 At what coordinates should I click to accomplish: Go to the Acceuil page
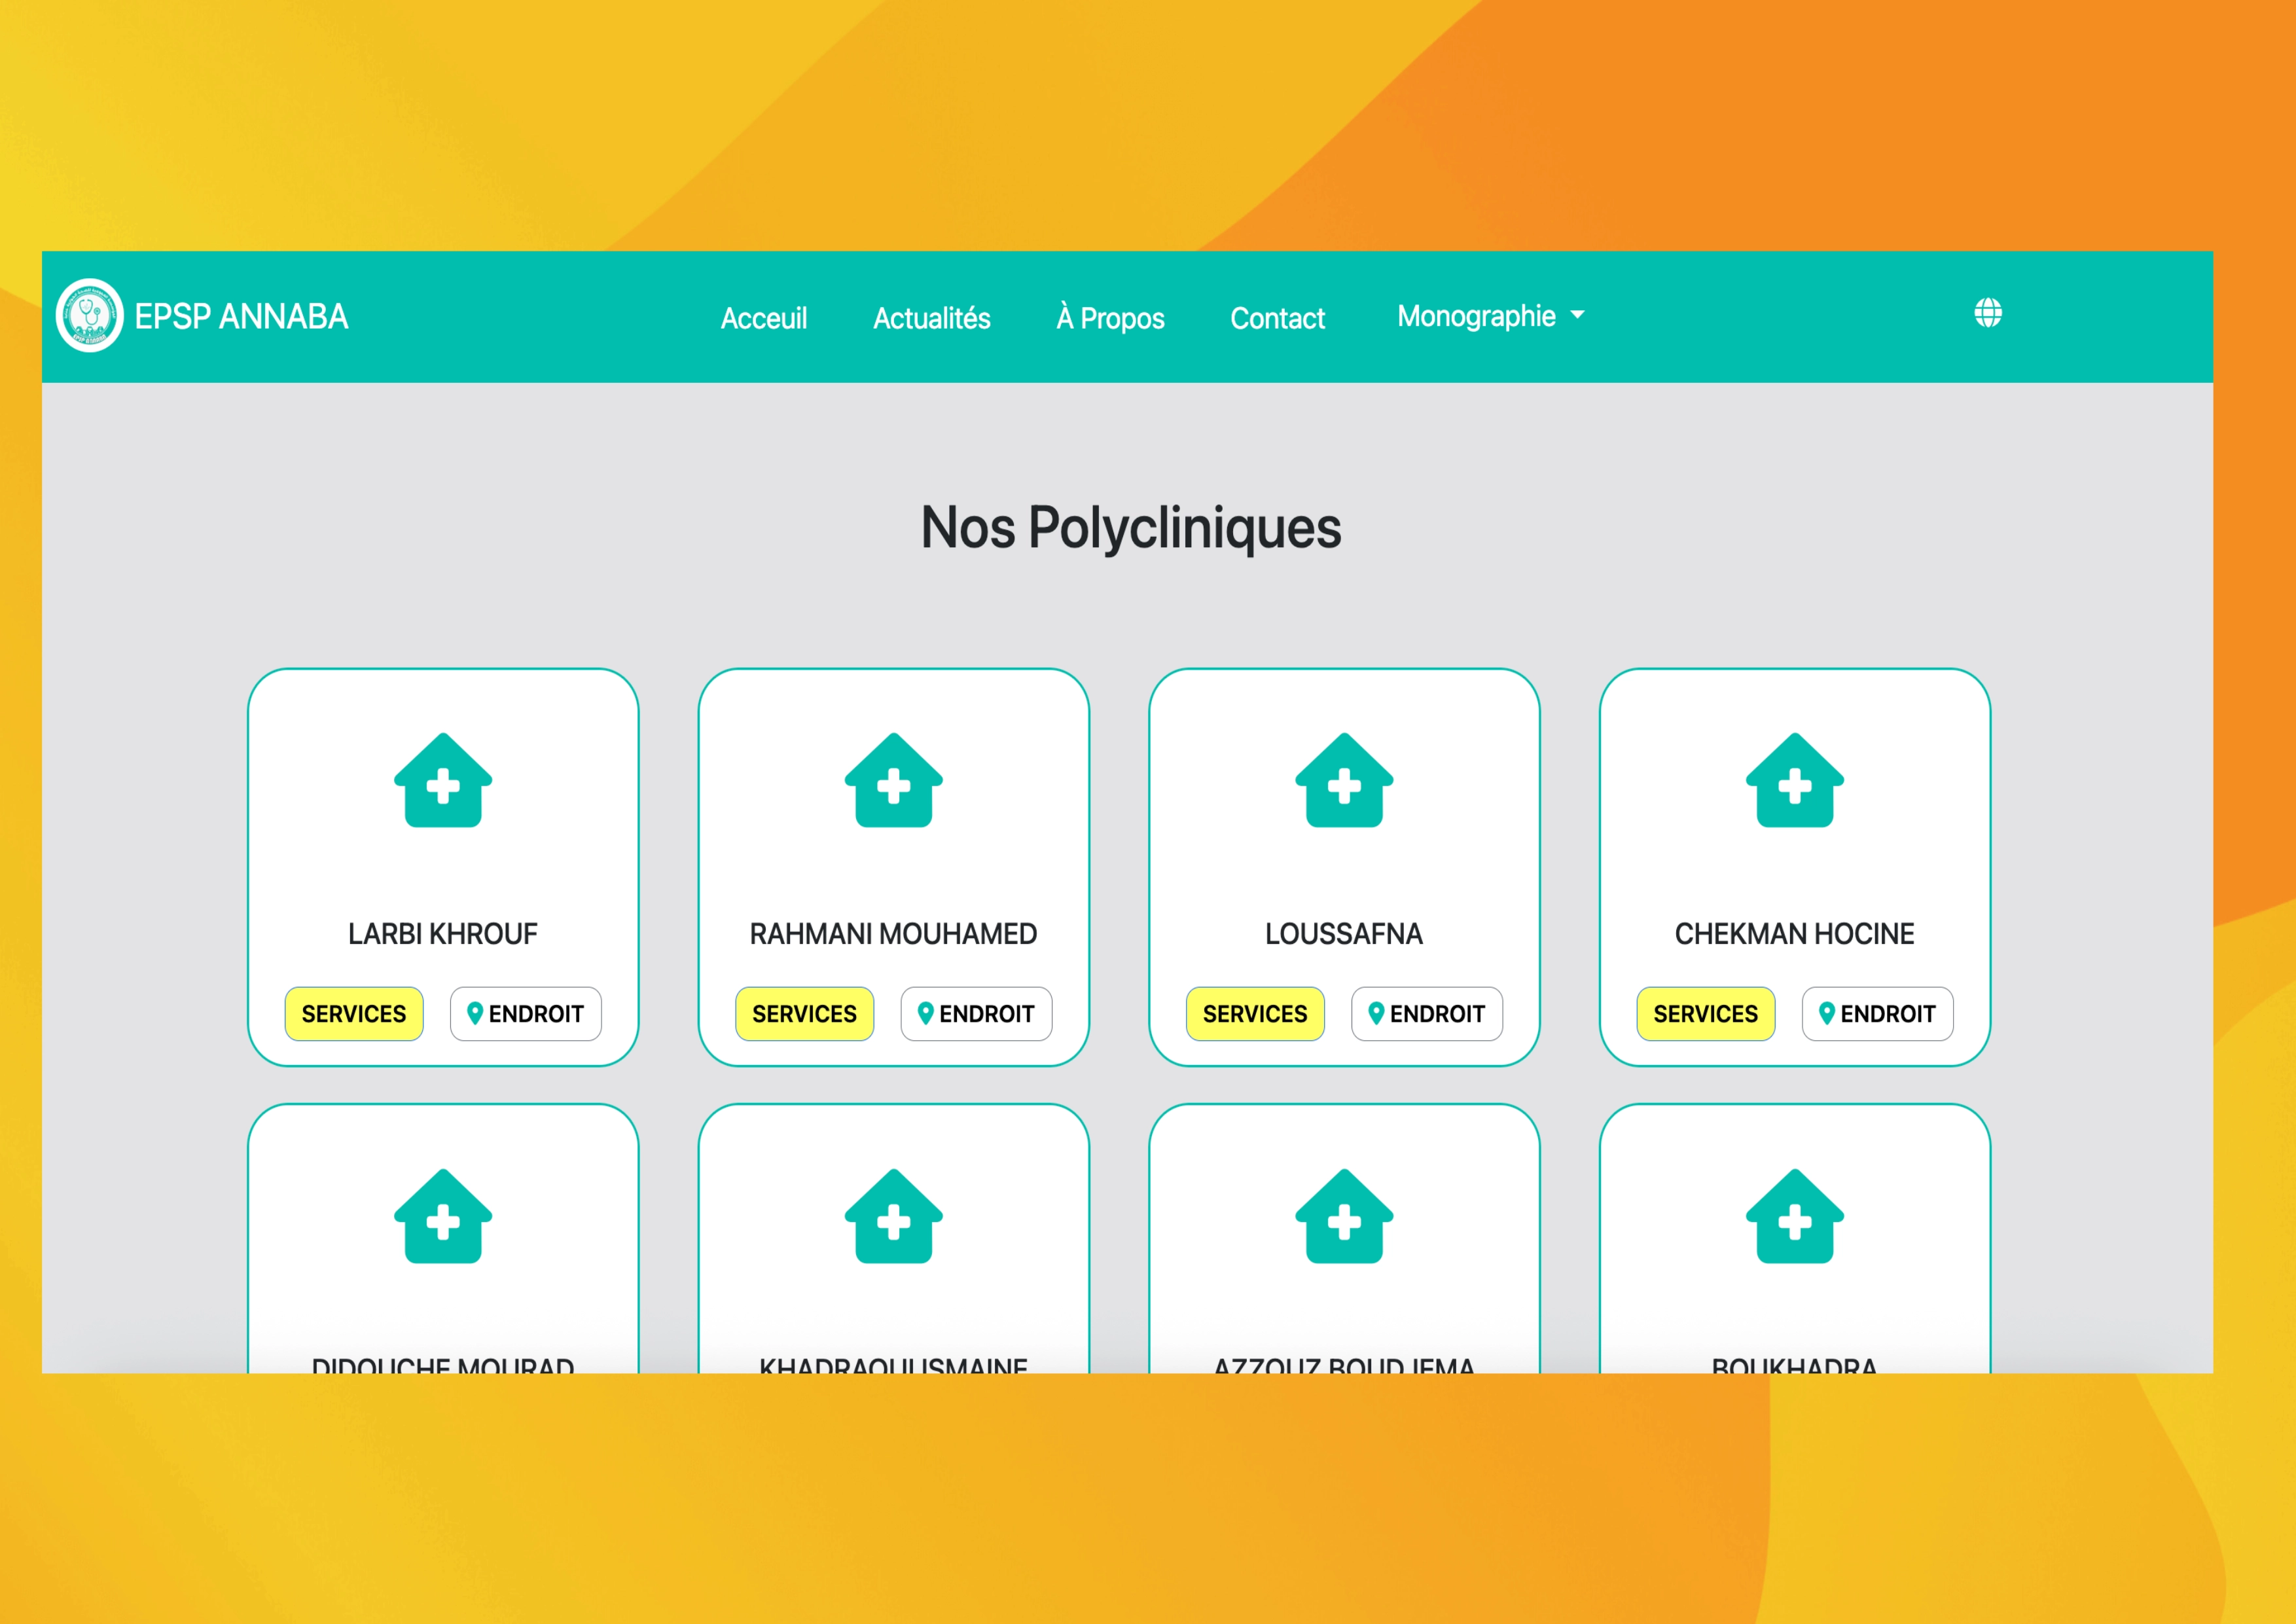(x=764, y=318)
